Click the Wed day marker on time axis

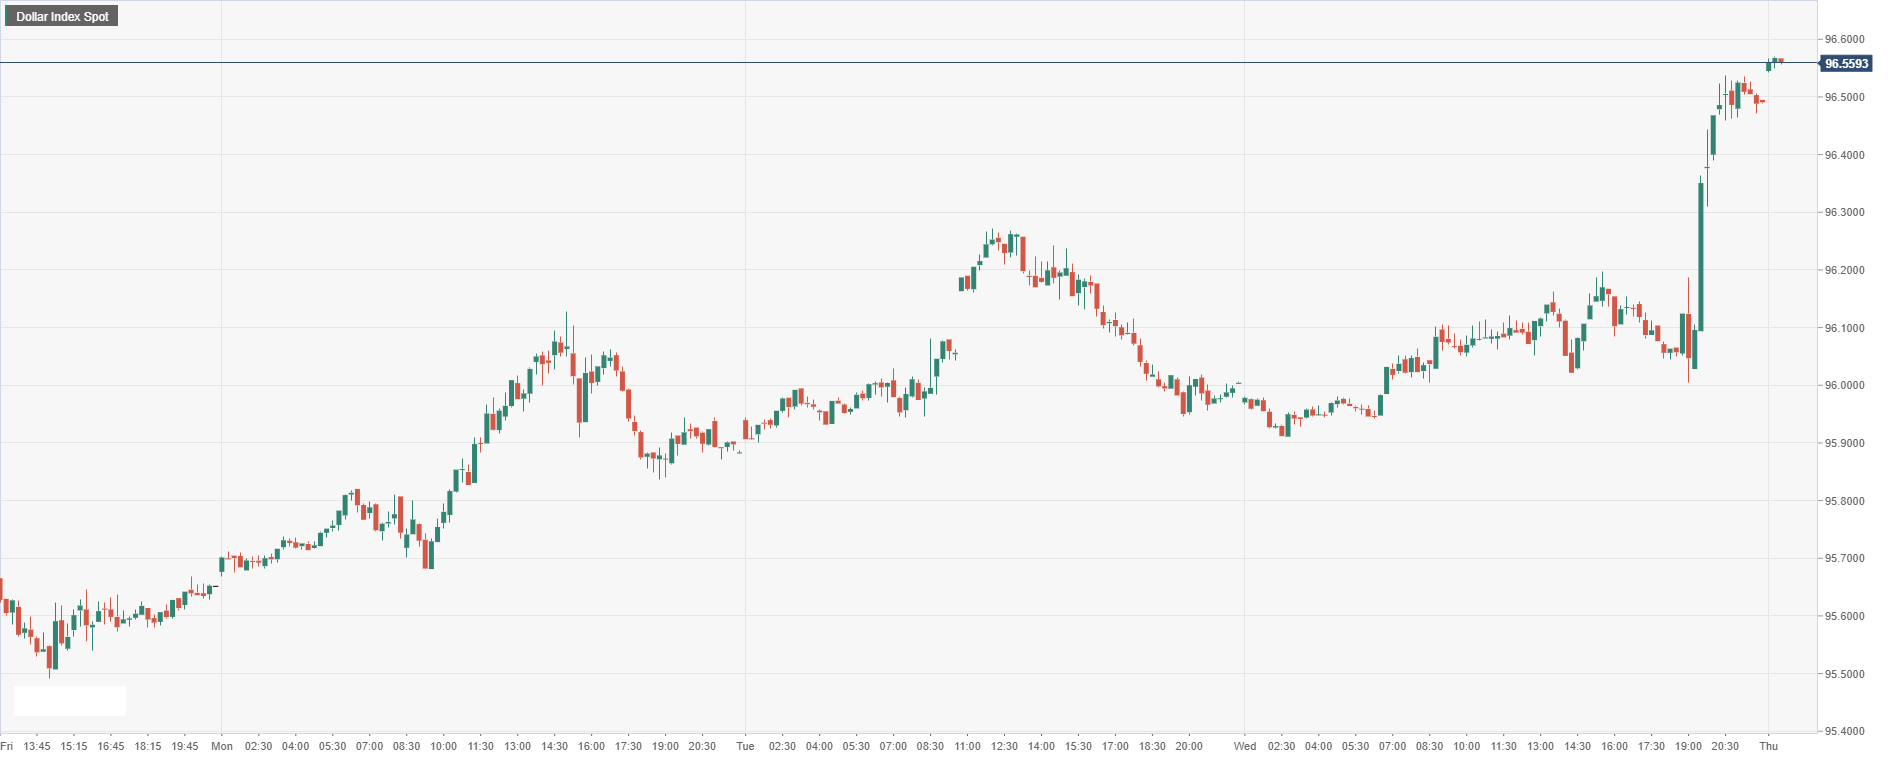(1244, 746)
